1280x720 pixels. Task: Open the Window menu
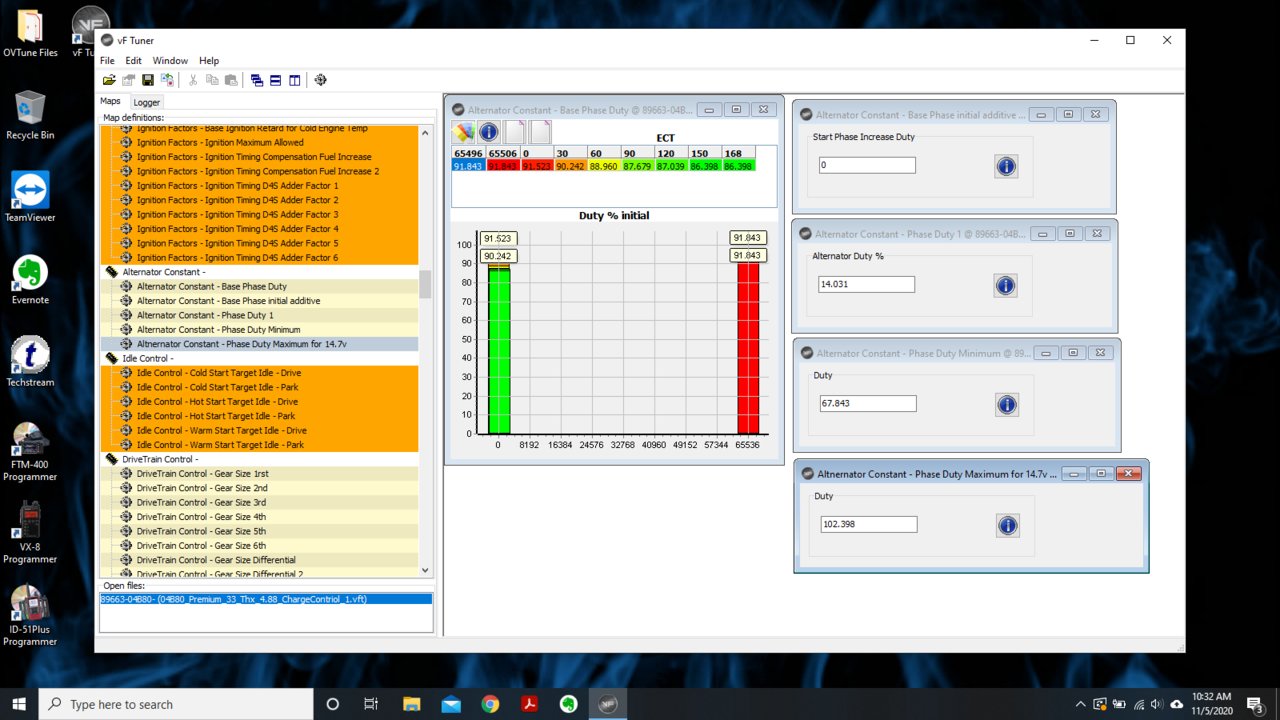(170, 61)
